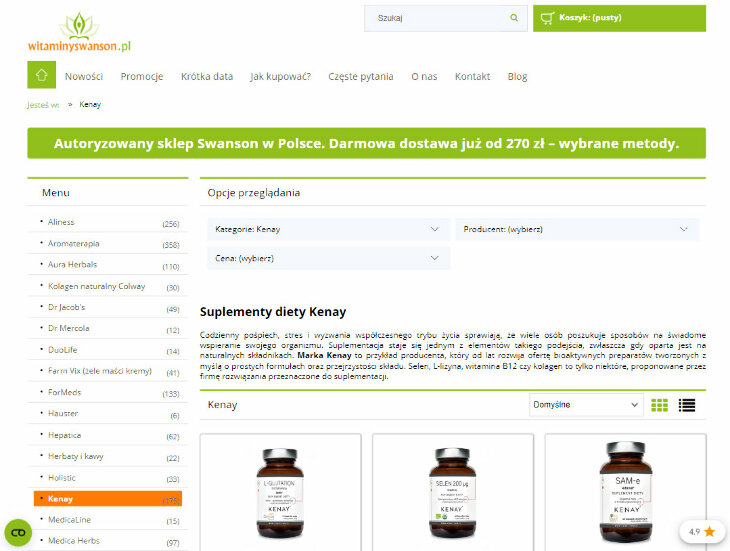Select Aromaterapia category in menu

pos(74,243)
